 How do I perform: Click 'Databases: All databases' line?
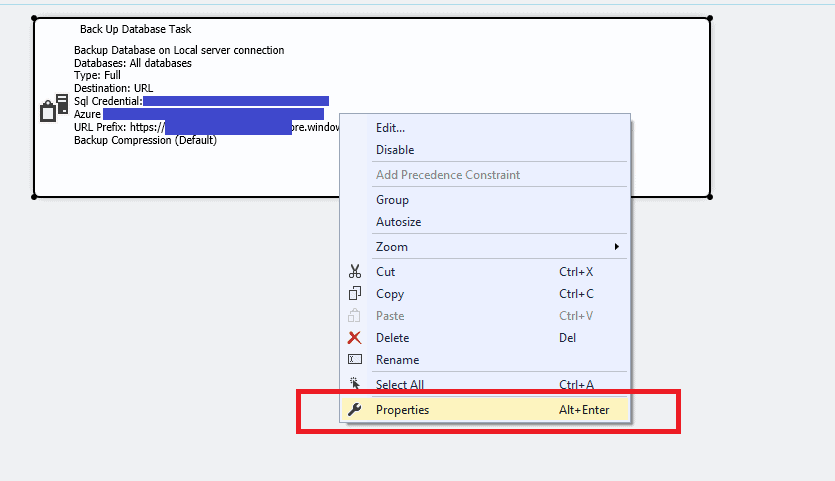point(133,63)
